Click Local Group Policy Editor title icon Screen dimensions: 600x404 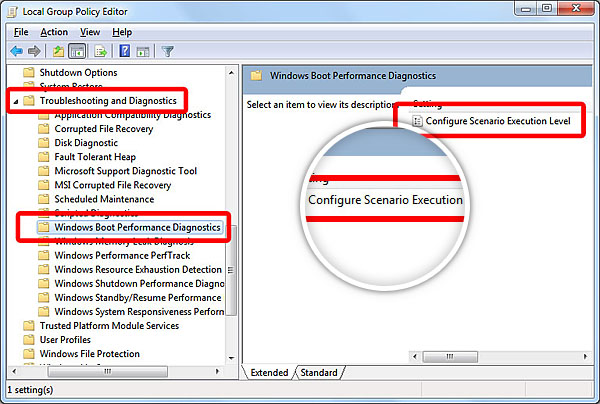[x=13, y=12]
